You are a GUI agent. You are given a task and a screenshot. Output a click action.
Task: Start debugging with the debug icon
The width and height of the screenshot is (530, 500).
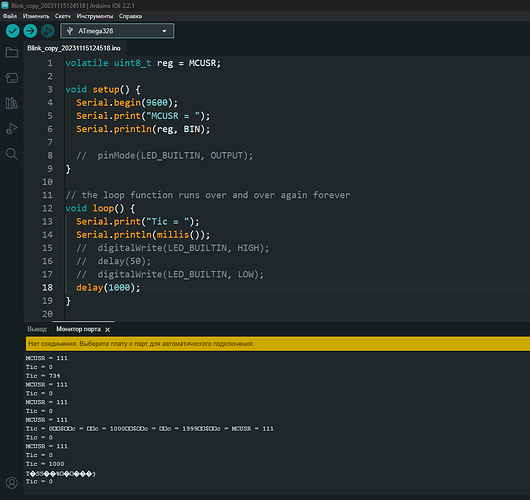click(48, 31)
